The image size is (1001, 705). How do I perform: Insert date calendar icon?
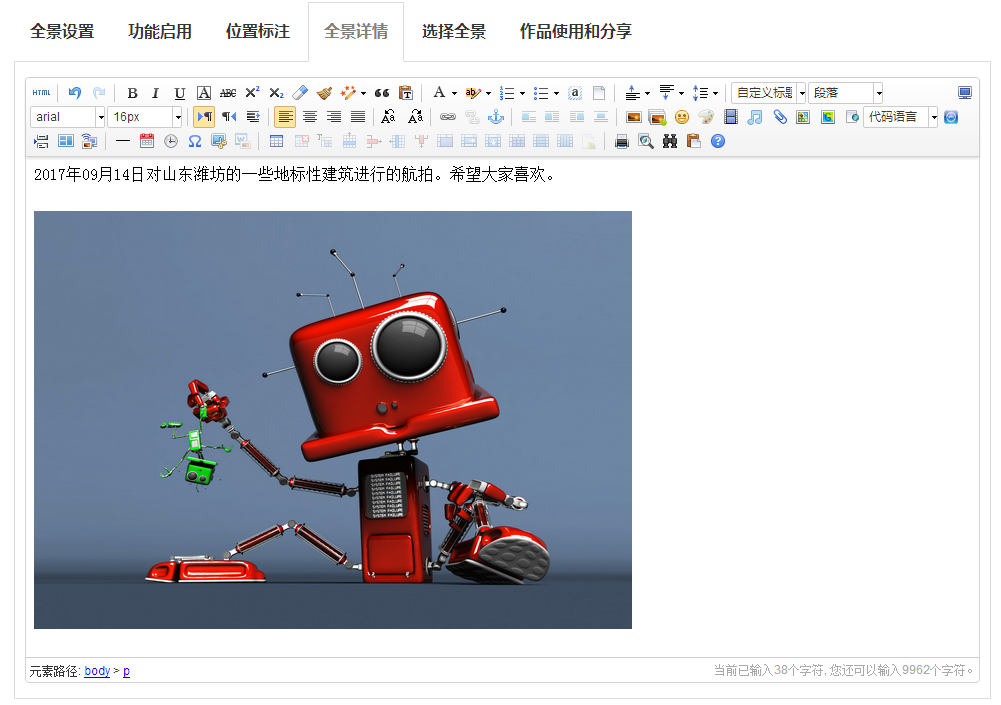click(147, 141)
